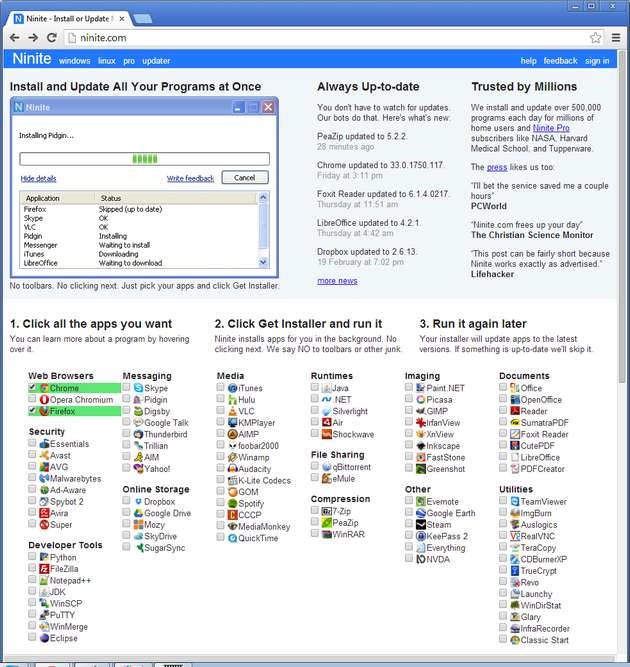This screenshot has width=630, height=667.
Task: Click the Inkscape icon
Action: click(x=421, y=446)
